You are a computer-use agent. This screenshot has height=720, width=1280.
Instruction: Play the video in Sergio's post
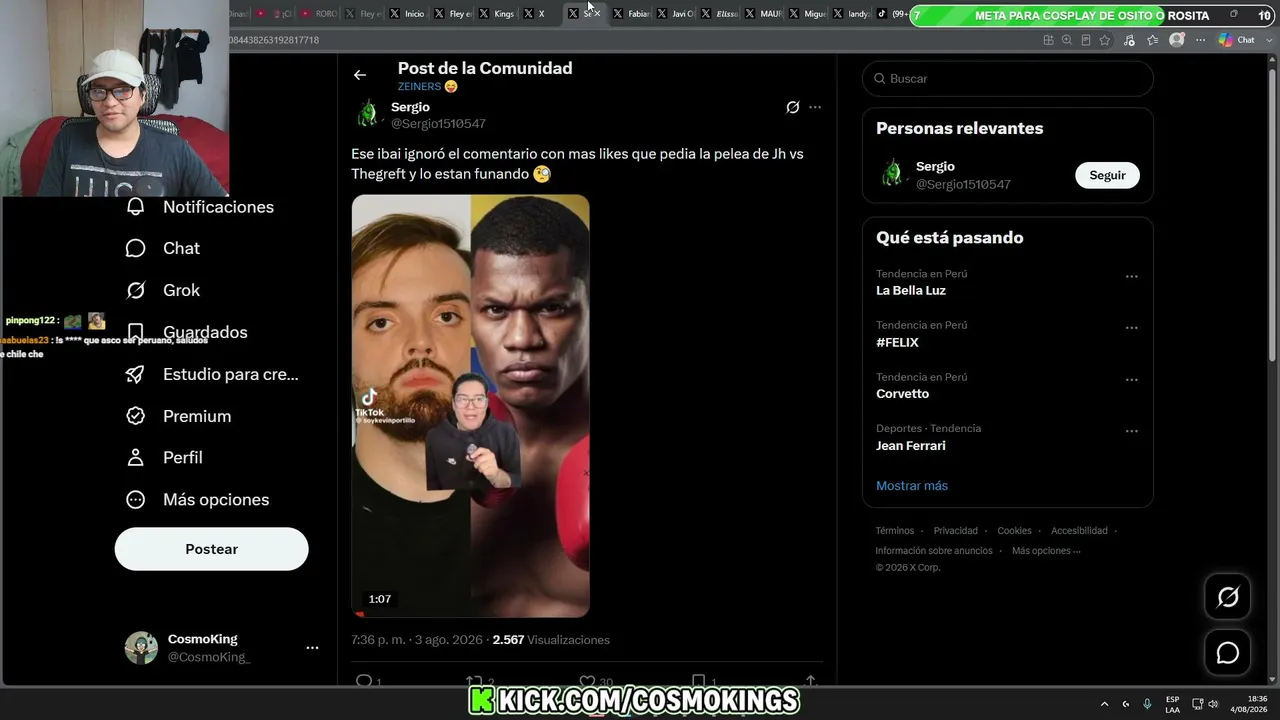[x=470, y=406]
